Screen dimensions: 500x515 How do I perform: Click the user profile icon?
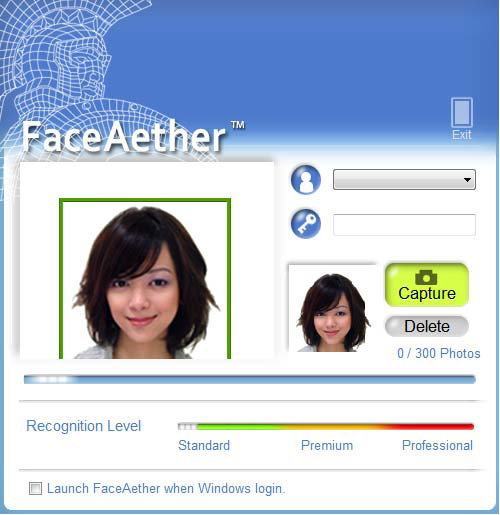click(306, 179)
